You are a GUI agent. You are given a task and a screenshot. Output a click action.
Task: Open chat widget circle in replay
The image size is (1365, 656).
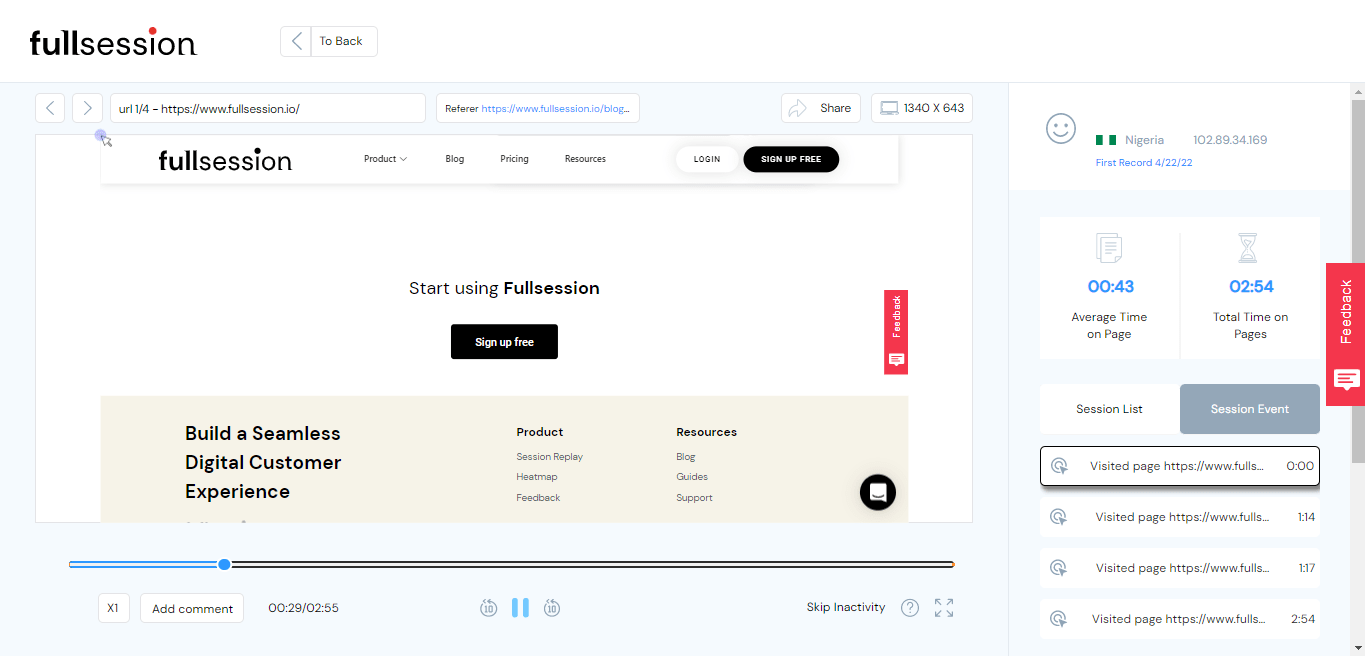click(878, 492)
